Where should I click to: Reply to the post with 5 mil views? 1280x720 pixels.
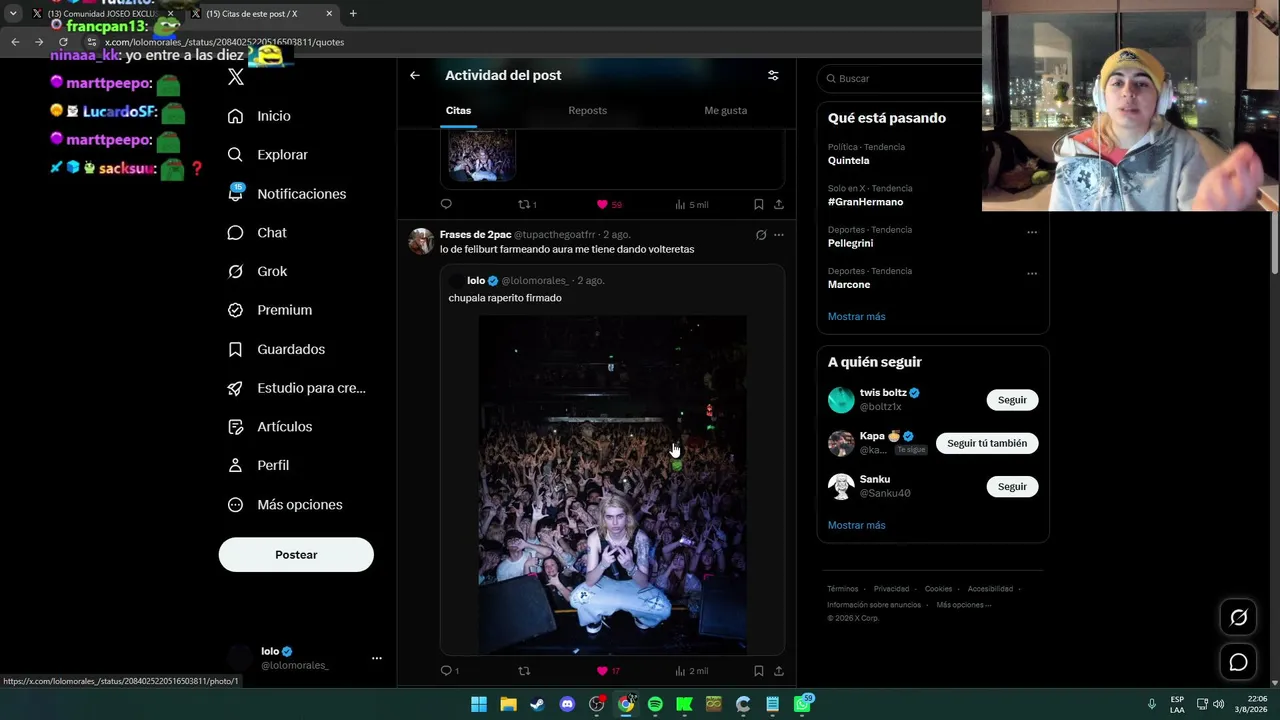pos(446,204)
